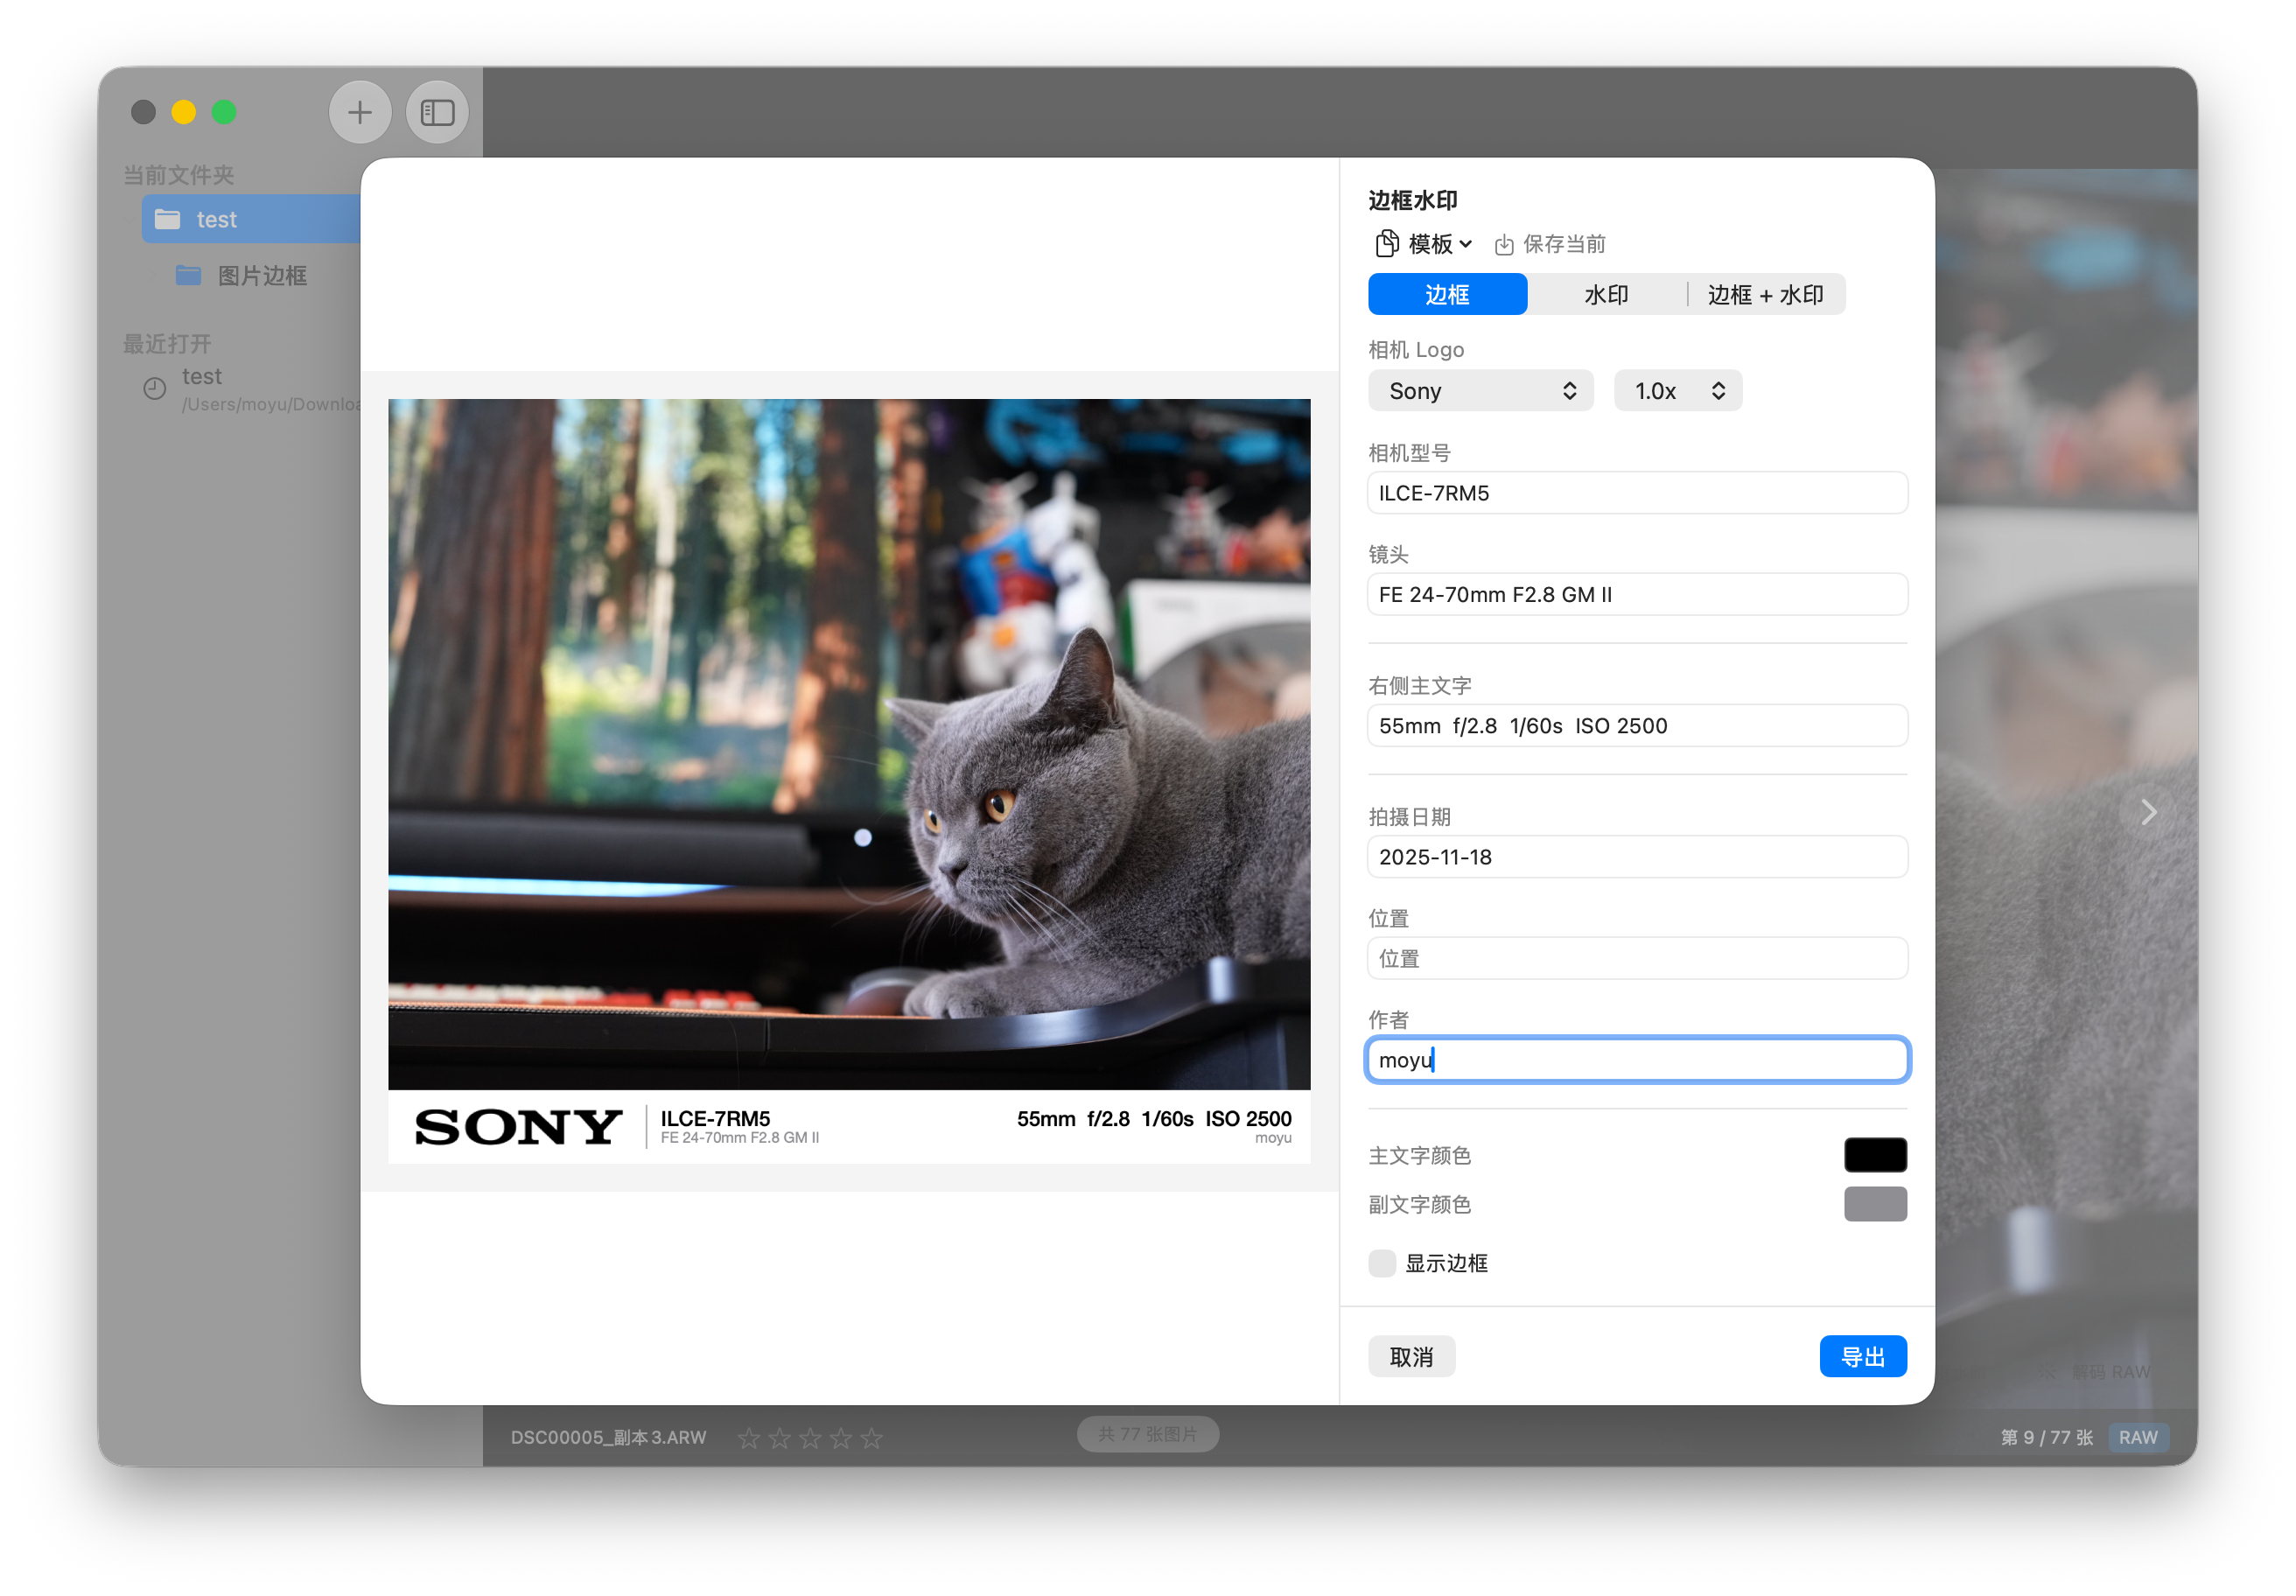The image size is (2296, 1596).
Task: Click the 第 9 / 77 张 counter
Action: [x=2047, y=1438]
